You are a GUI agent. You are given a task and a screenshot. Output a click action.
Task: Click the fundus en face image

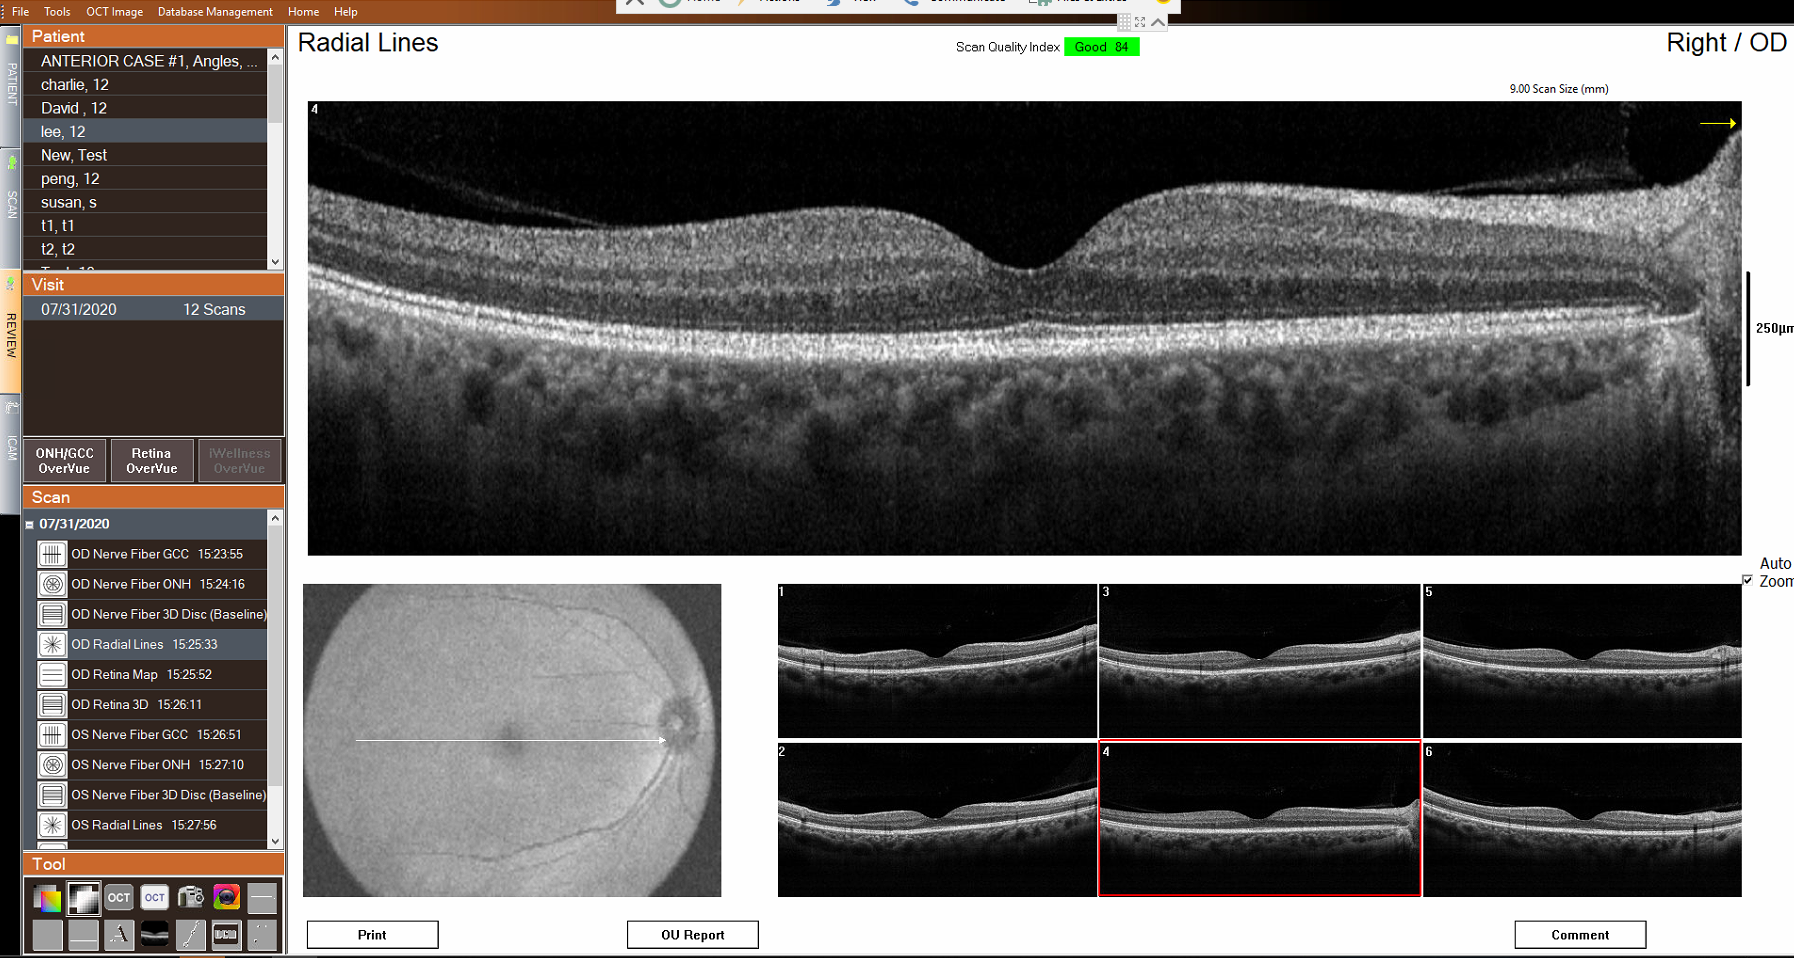point(512,740)
